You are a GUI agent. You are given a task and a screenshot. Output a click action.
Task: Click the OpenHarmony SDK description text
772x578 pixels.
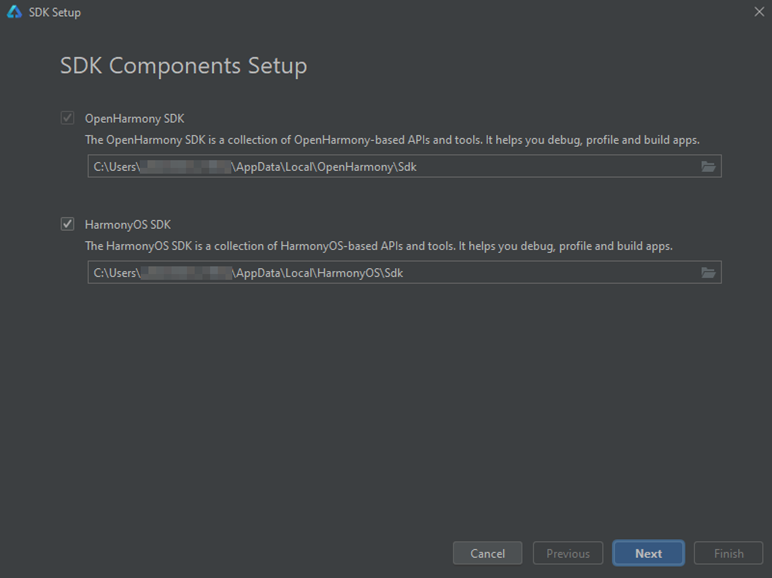pyautogui.click(x=392, y=140)
